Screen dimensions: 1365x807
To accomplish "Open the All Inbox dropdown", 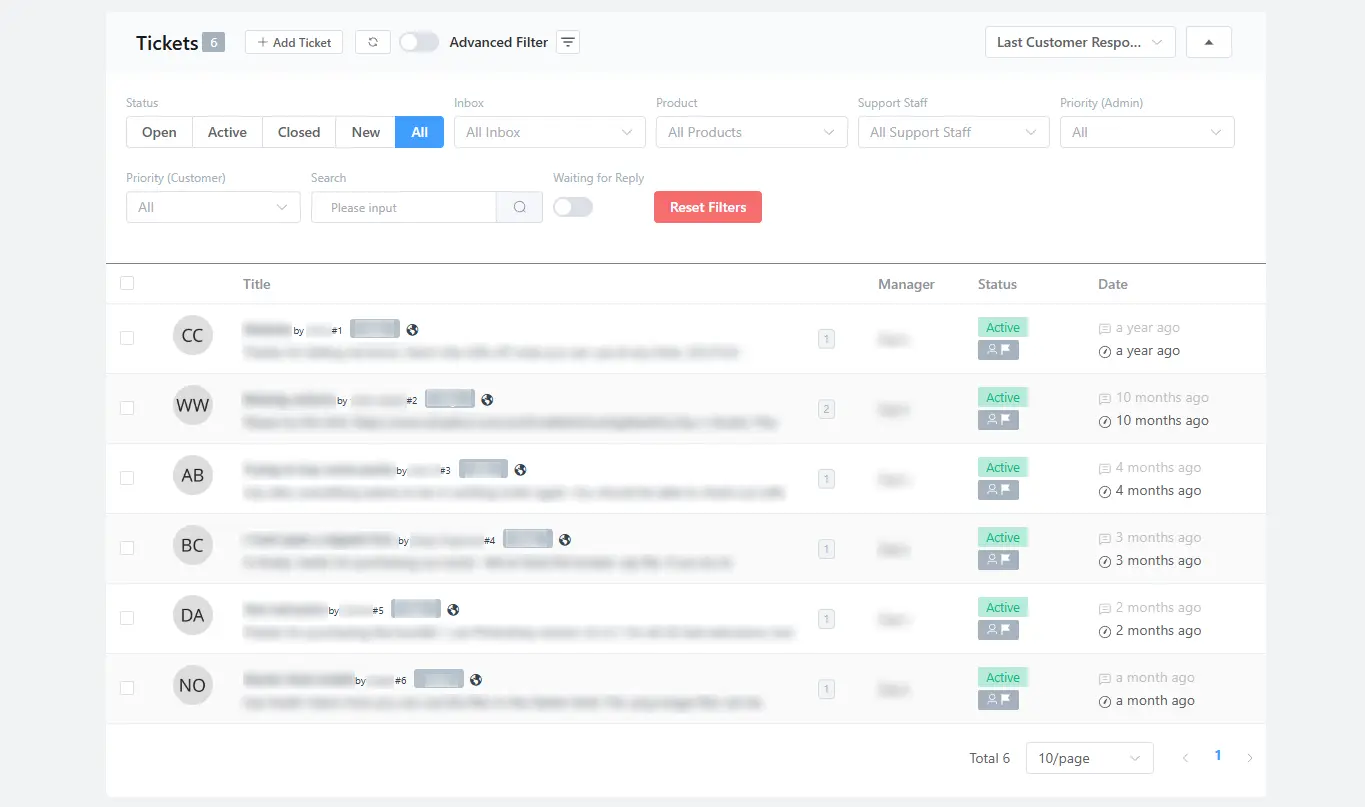I will pos(550,132).
